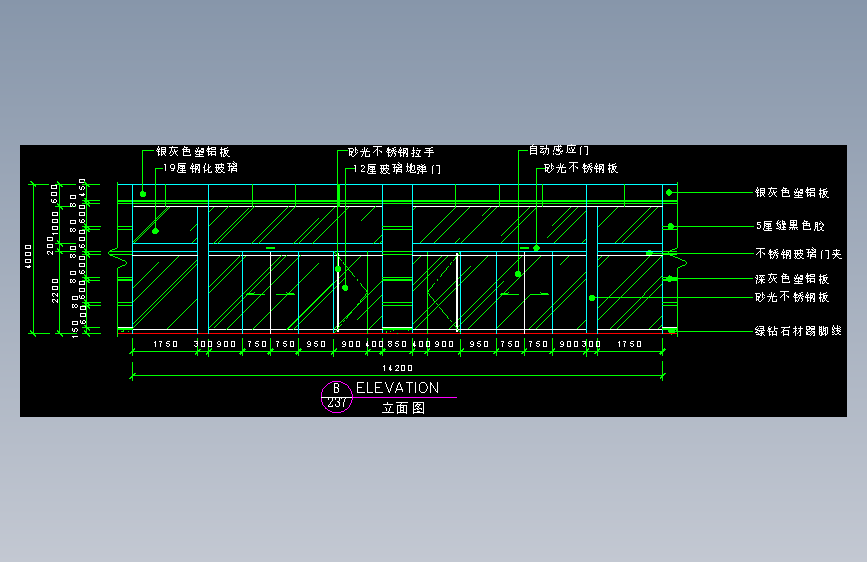Select the 150 vertical dimension value
Viewport: 867px width, 562px height.
click(75, 329)
